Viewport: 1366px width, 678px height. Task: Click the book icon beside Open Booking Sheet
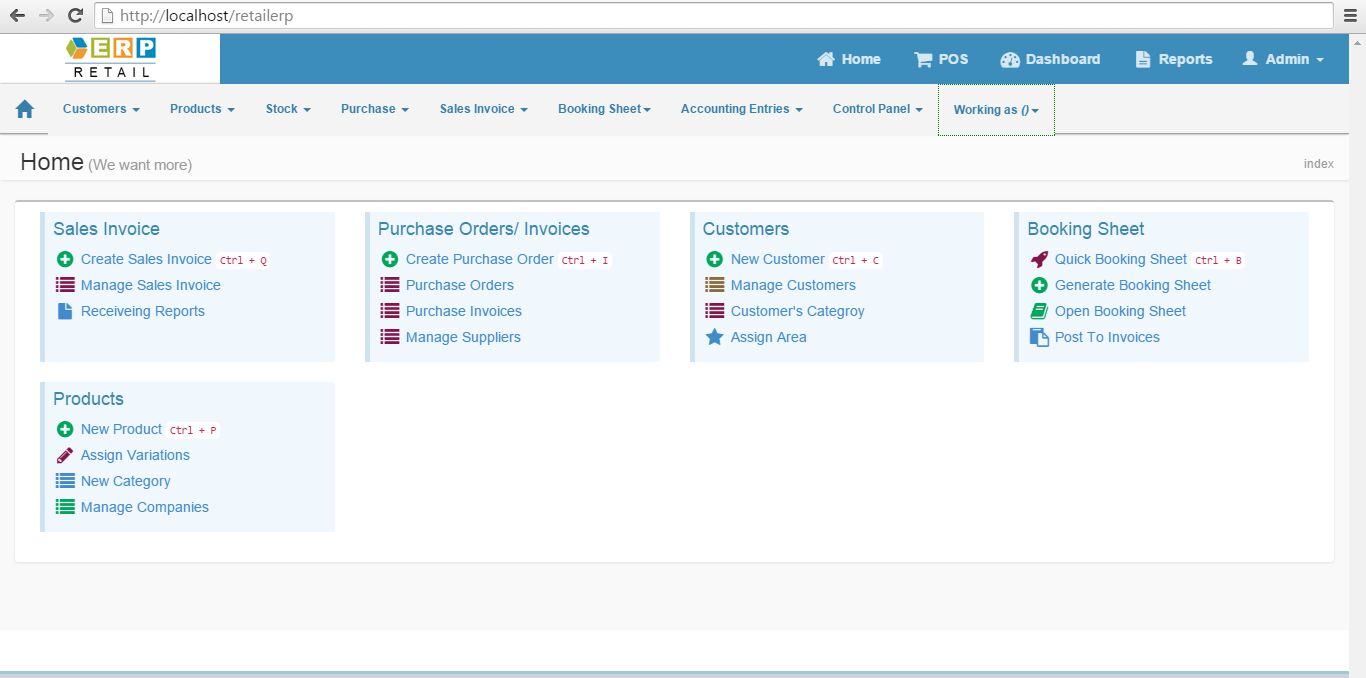[x=1038, y=311]
